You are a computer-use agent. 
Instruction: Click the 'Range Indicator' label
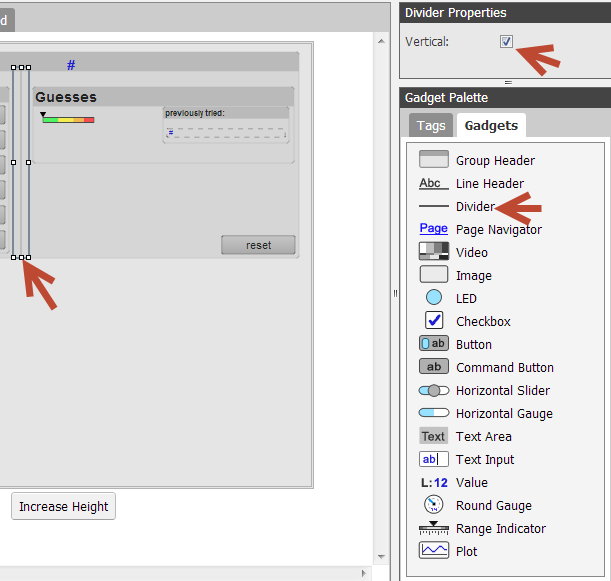(501, 528)
